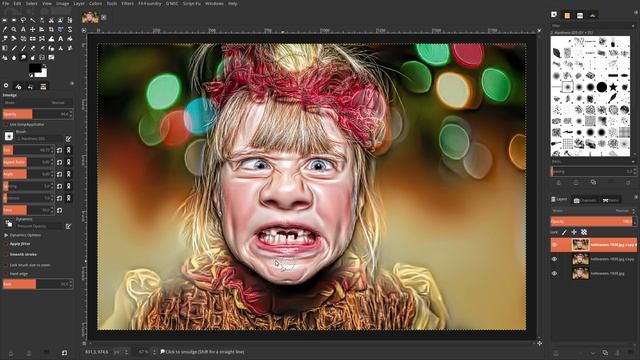This screenshot has height=360, width=640.
Task: Select the Free Select lasso tool
Action: 23,20
